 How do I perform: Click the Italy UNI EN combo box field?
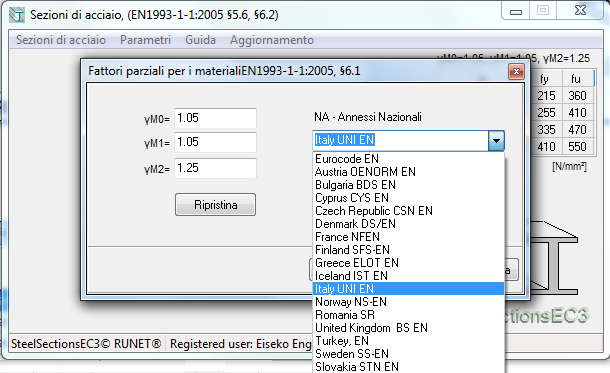400,140
